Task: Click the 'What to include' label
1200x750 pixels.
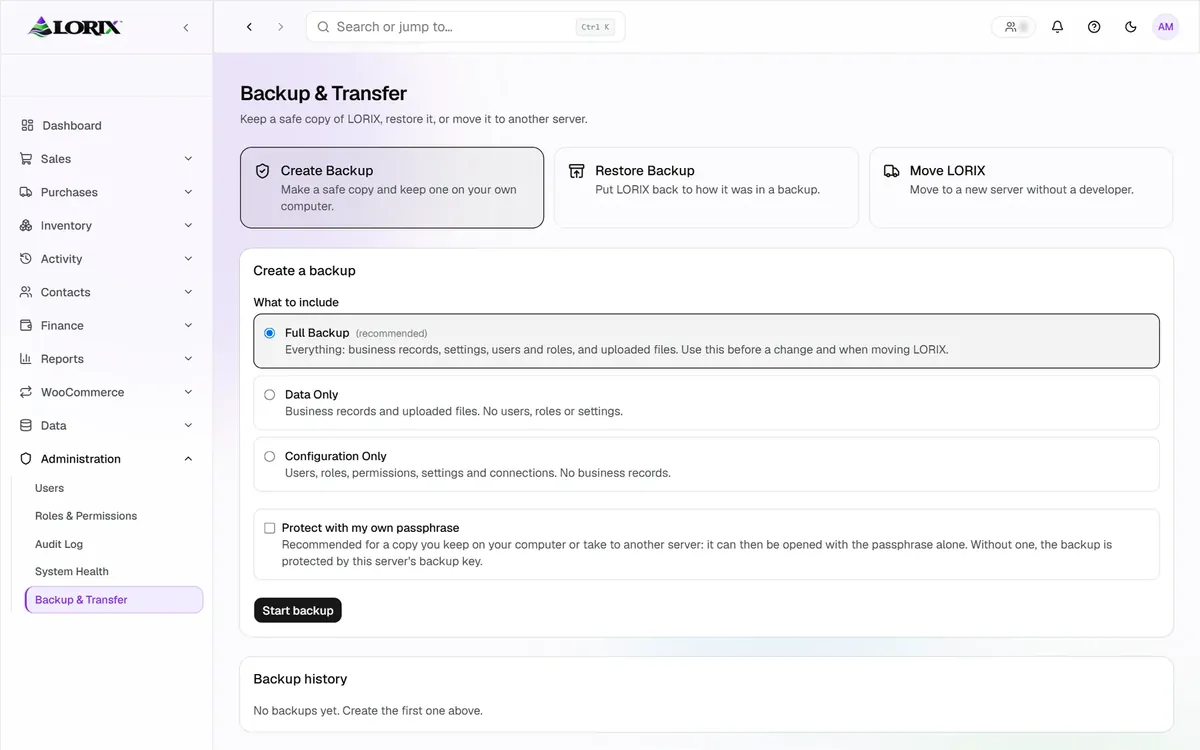Action: tap(296, 302)
